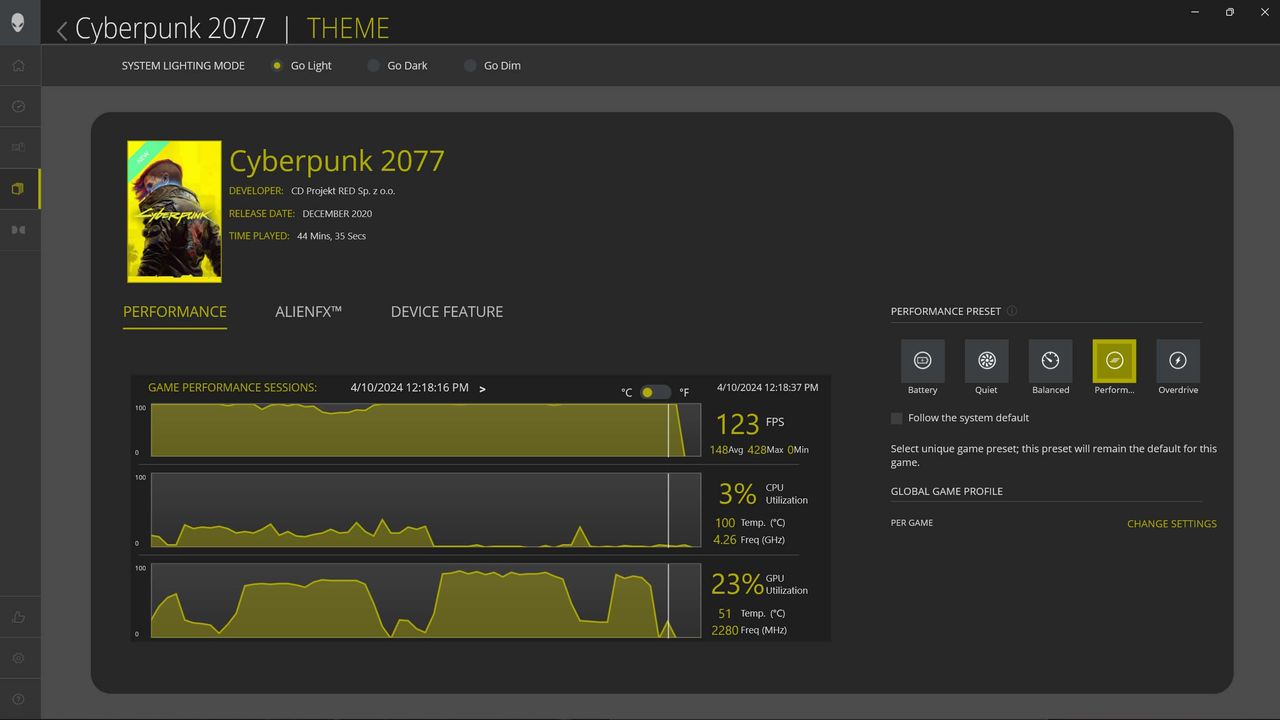Click the GPU frequency 2280 value

[x=725, y=631]
